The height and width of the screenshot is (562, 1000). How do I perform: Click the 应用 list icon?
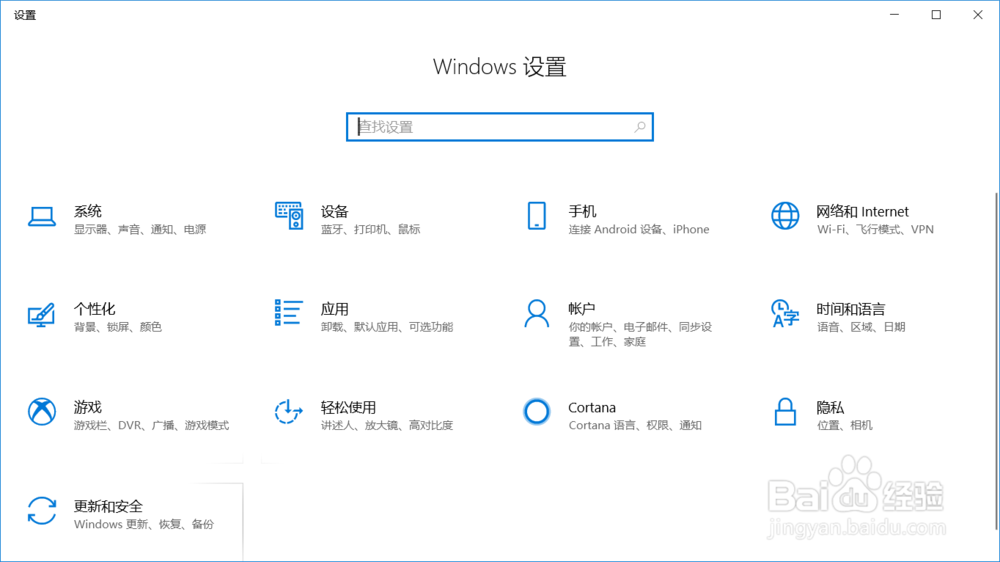click(289, 313)
